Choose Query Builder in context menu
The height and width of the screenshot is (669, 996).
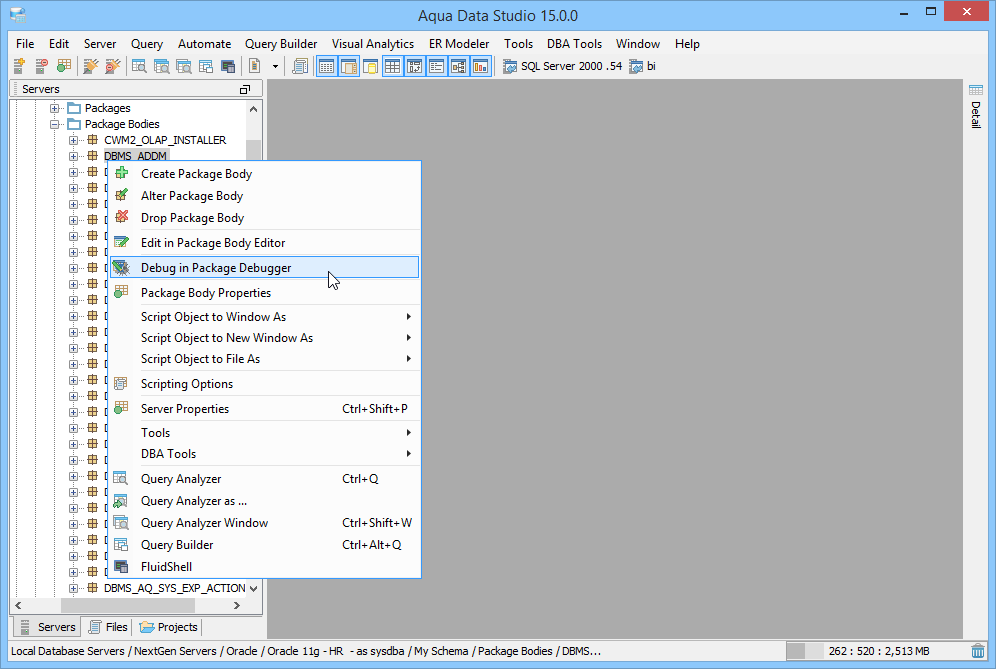264,544
